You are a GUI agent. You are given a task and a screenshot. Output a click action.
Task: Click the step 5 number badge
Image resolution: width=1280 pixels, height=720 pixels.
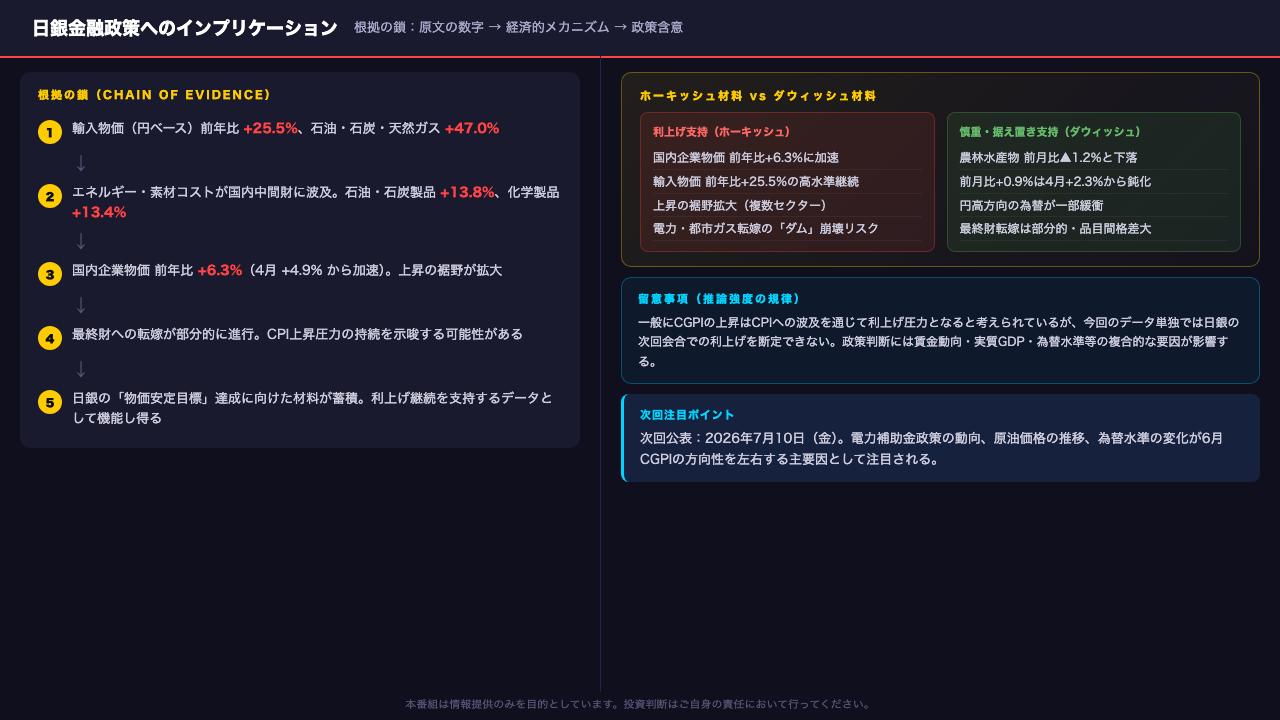[x=50, y=402]
